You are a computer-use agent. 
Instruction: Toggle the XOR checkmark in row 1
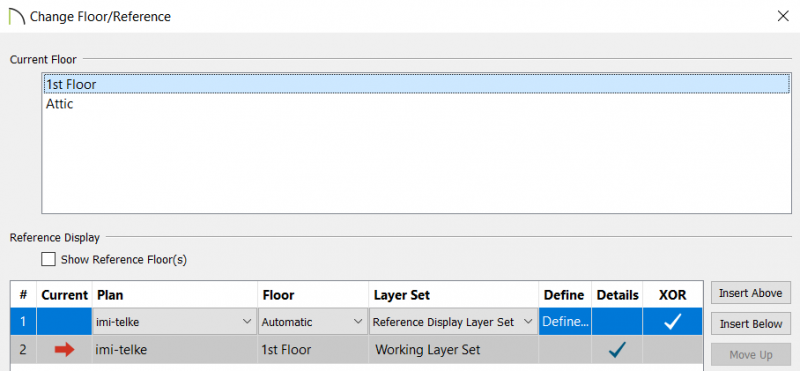(672, 322)
